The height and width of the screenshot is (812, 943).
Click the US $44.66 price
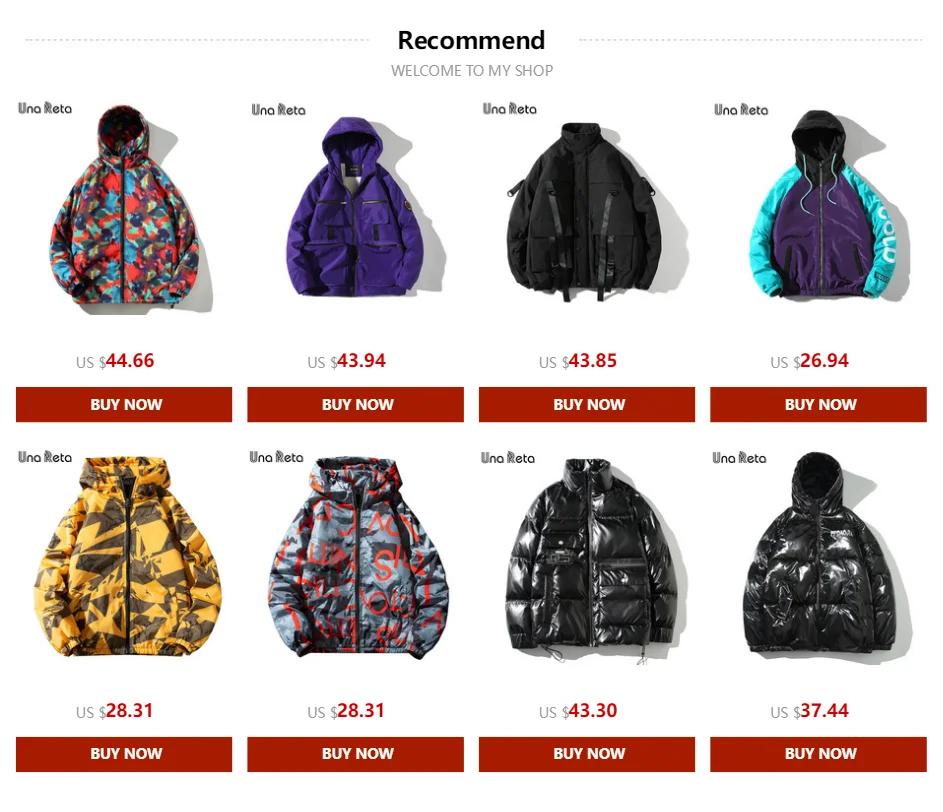(115, 361)
